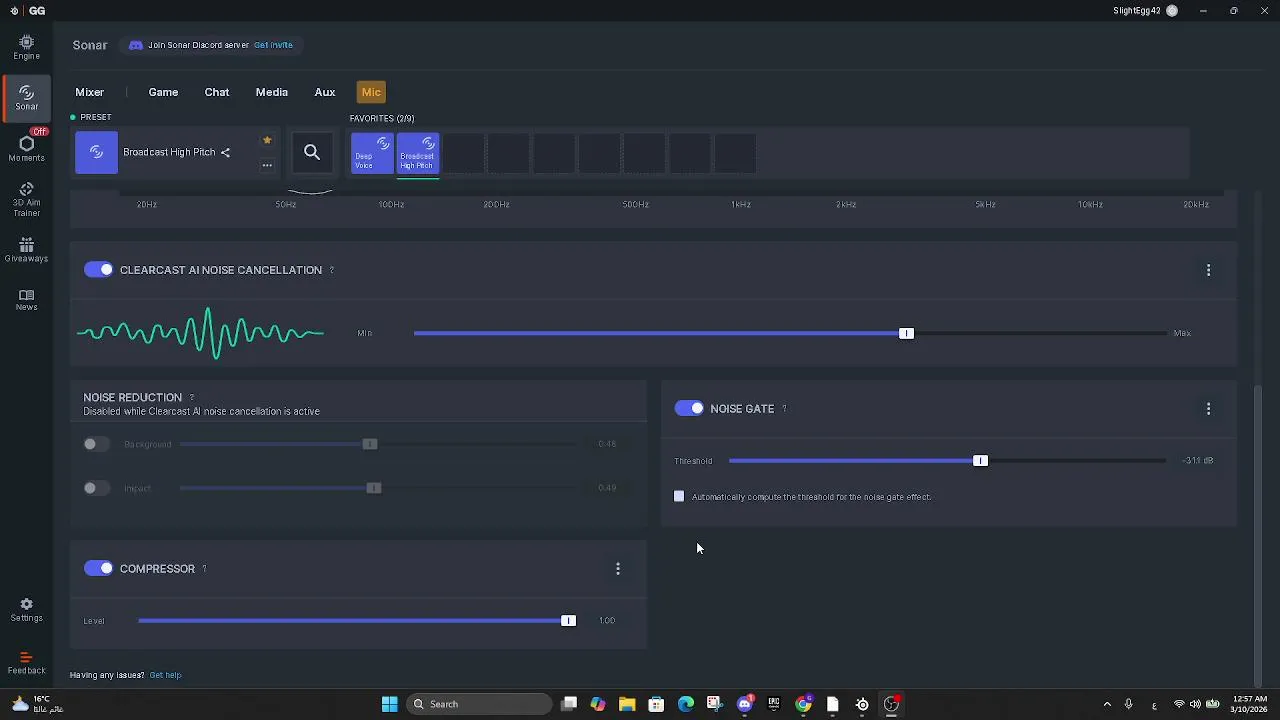This screenshot has height=720, width=1280.
Task: Click the Get invite link
Action: pos(273,45)
